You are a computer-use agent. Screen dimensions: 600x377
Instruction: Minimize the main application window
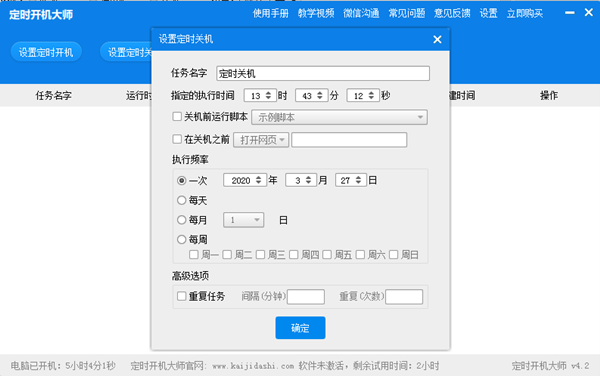569,13
